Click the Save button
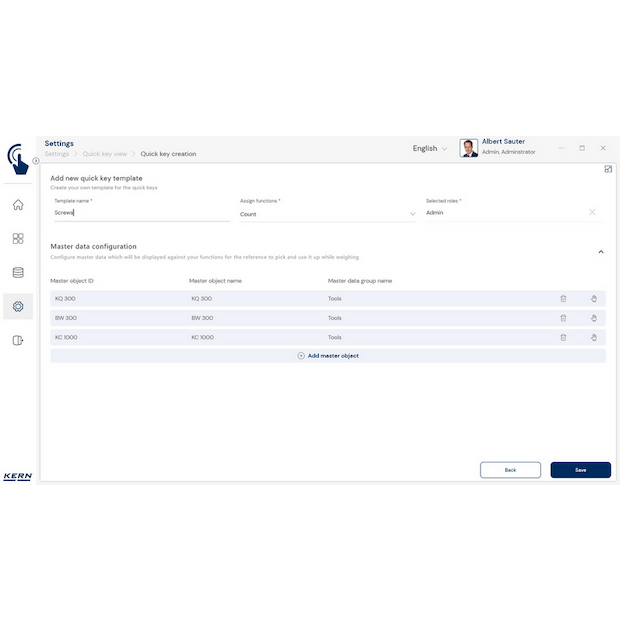The width and height of the screenshot is (620, 620). (x=580, y=469)
